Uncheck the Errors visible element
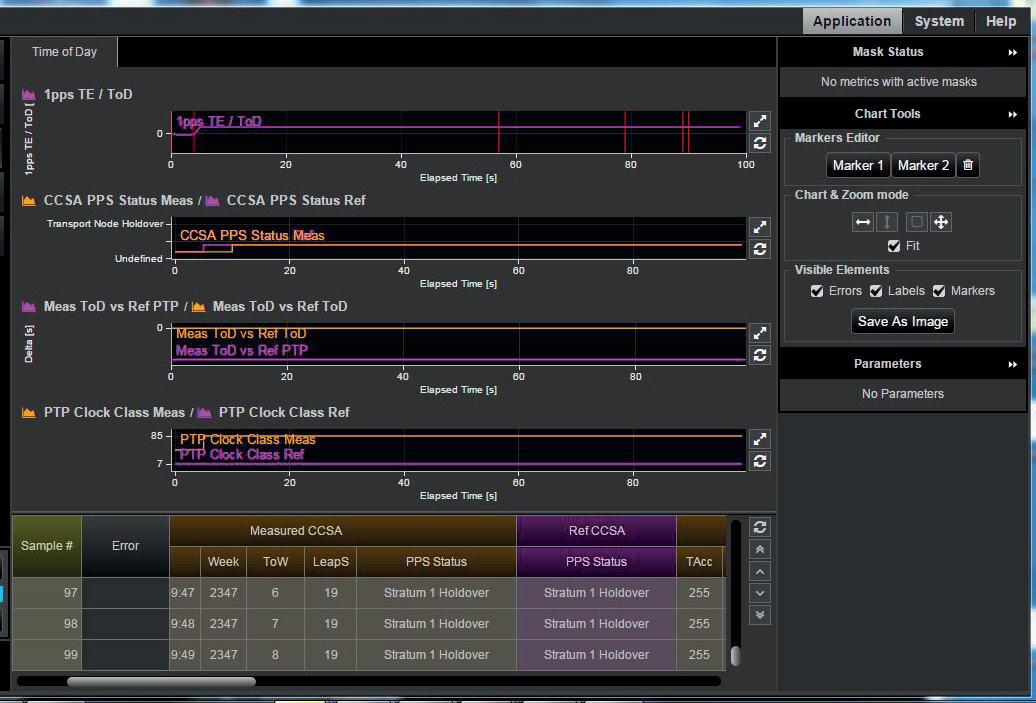 point(818,291)
